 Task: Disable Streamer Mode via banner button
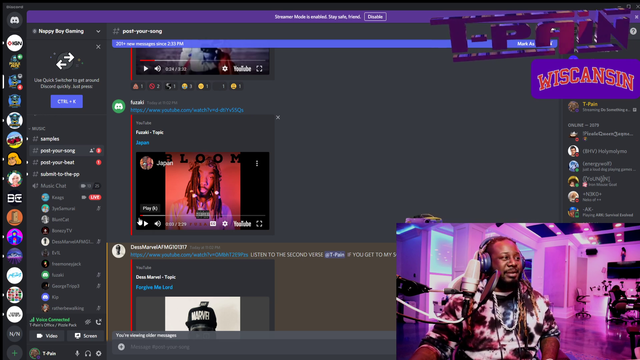click(375, 17)
